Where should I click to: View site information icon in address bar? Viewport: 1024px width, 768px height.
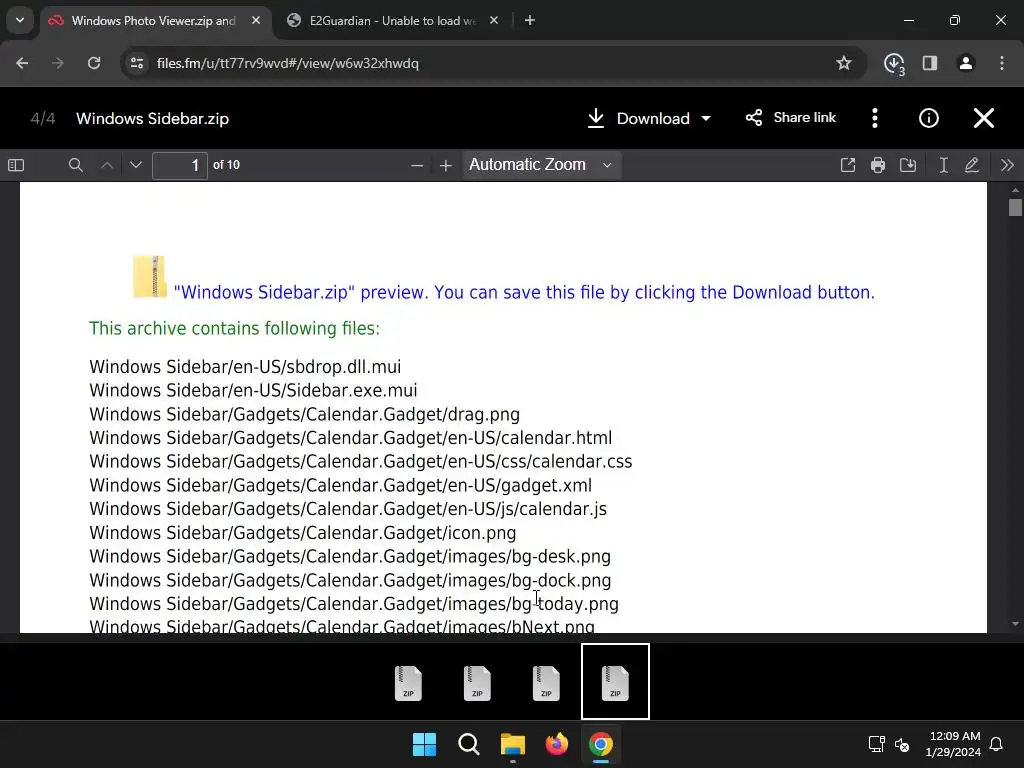137,63
